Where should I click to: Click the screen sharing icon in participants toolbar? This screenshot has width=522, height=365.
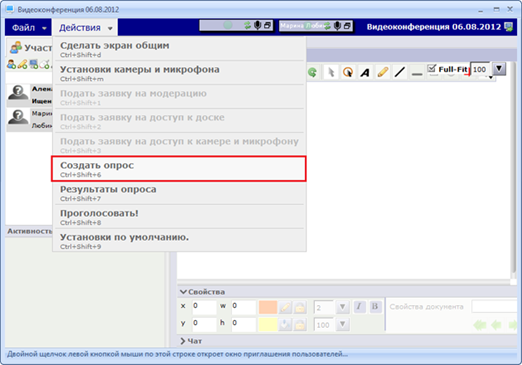point(33,64)
